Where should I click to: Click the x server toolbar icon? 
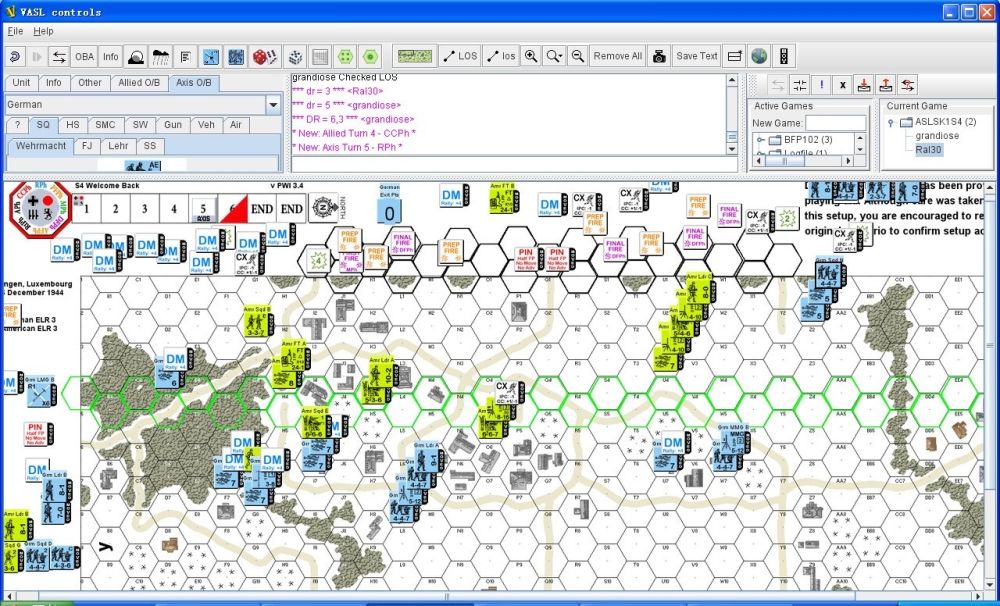coord(842,85)
